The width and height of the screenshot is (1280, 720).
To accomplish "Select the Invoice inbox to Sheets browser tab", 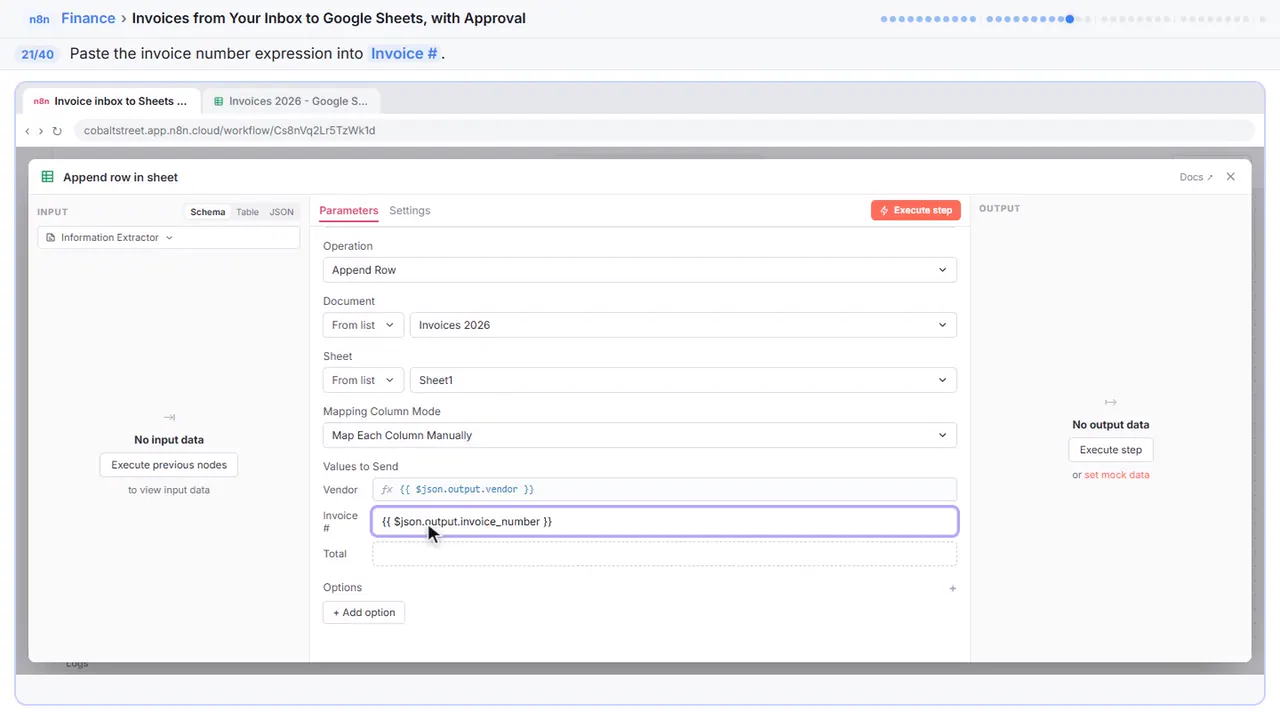I will [x=112, y=101].
